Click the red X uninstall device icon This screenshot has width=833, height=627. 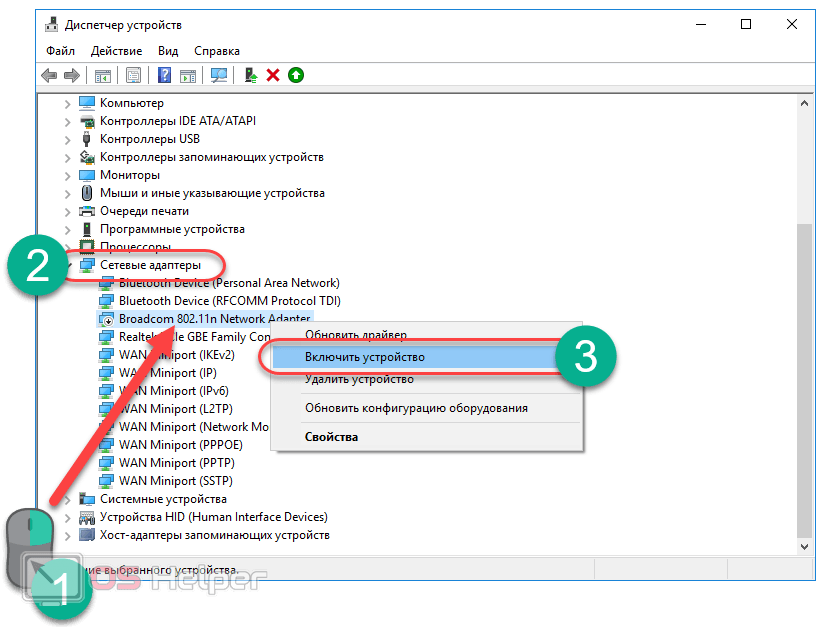(272, 75)
